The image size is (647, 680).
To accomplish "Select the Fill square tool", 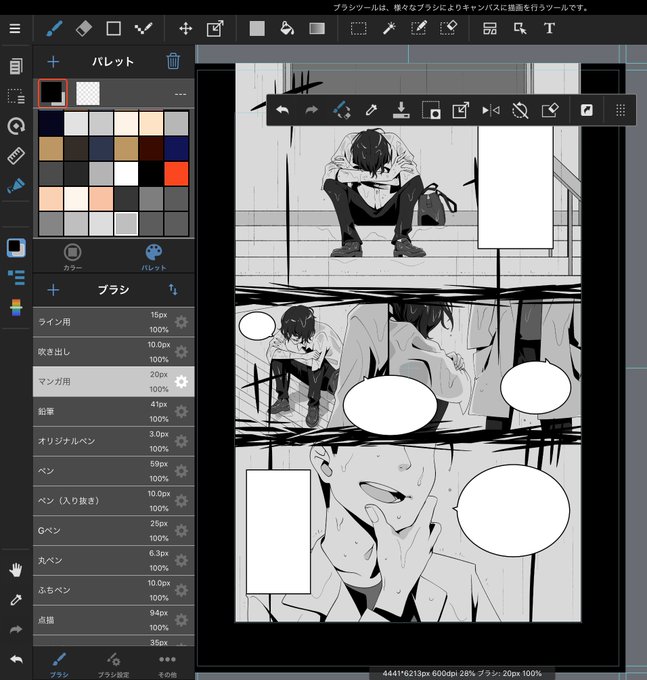I will pyautogui.click(x=257, y=29).
